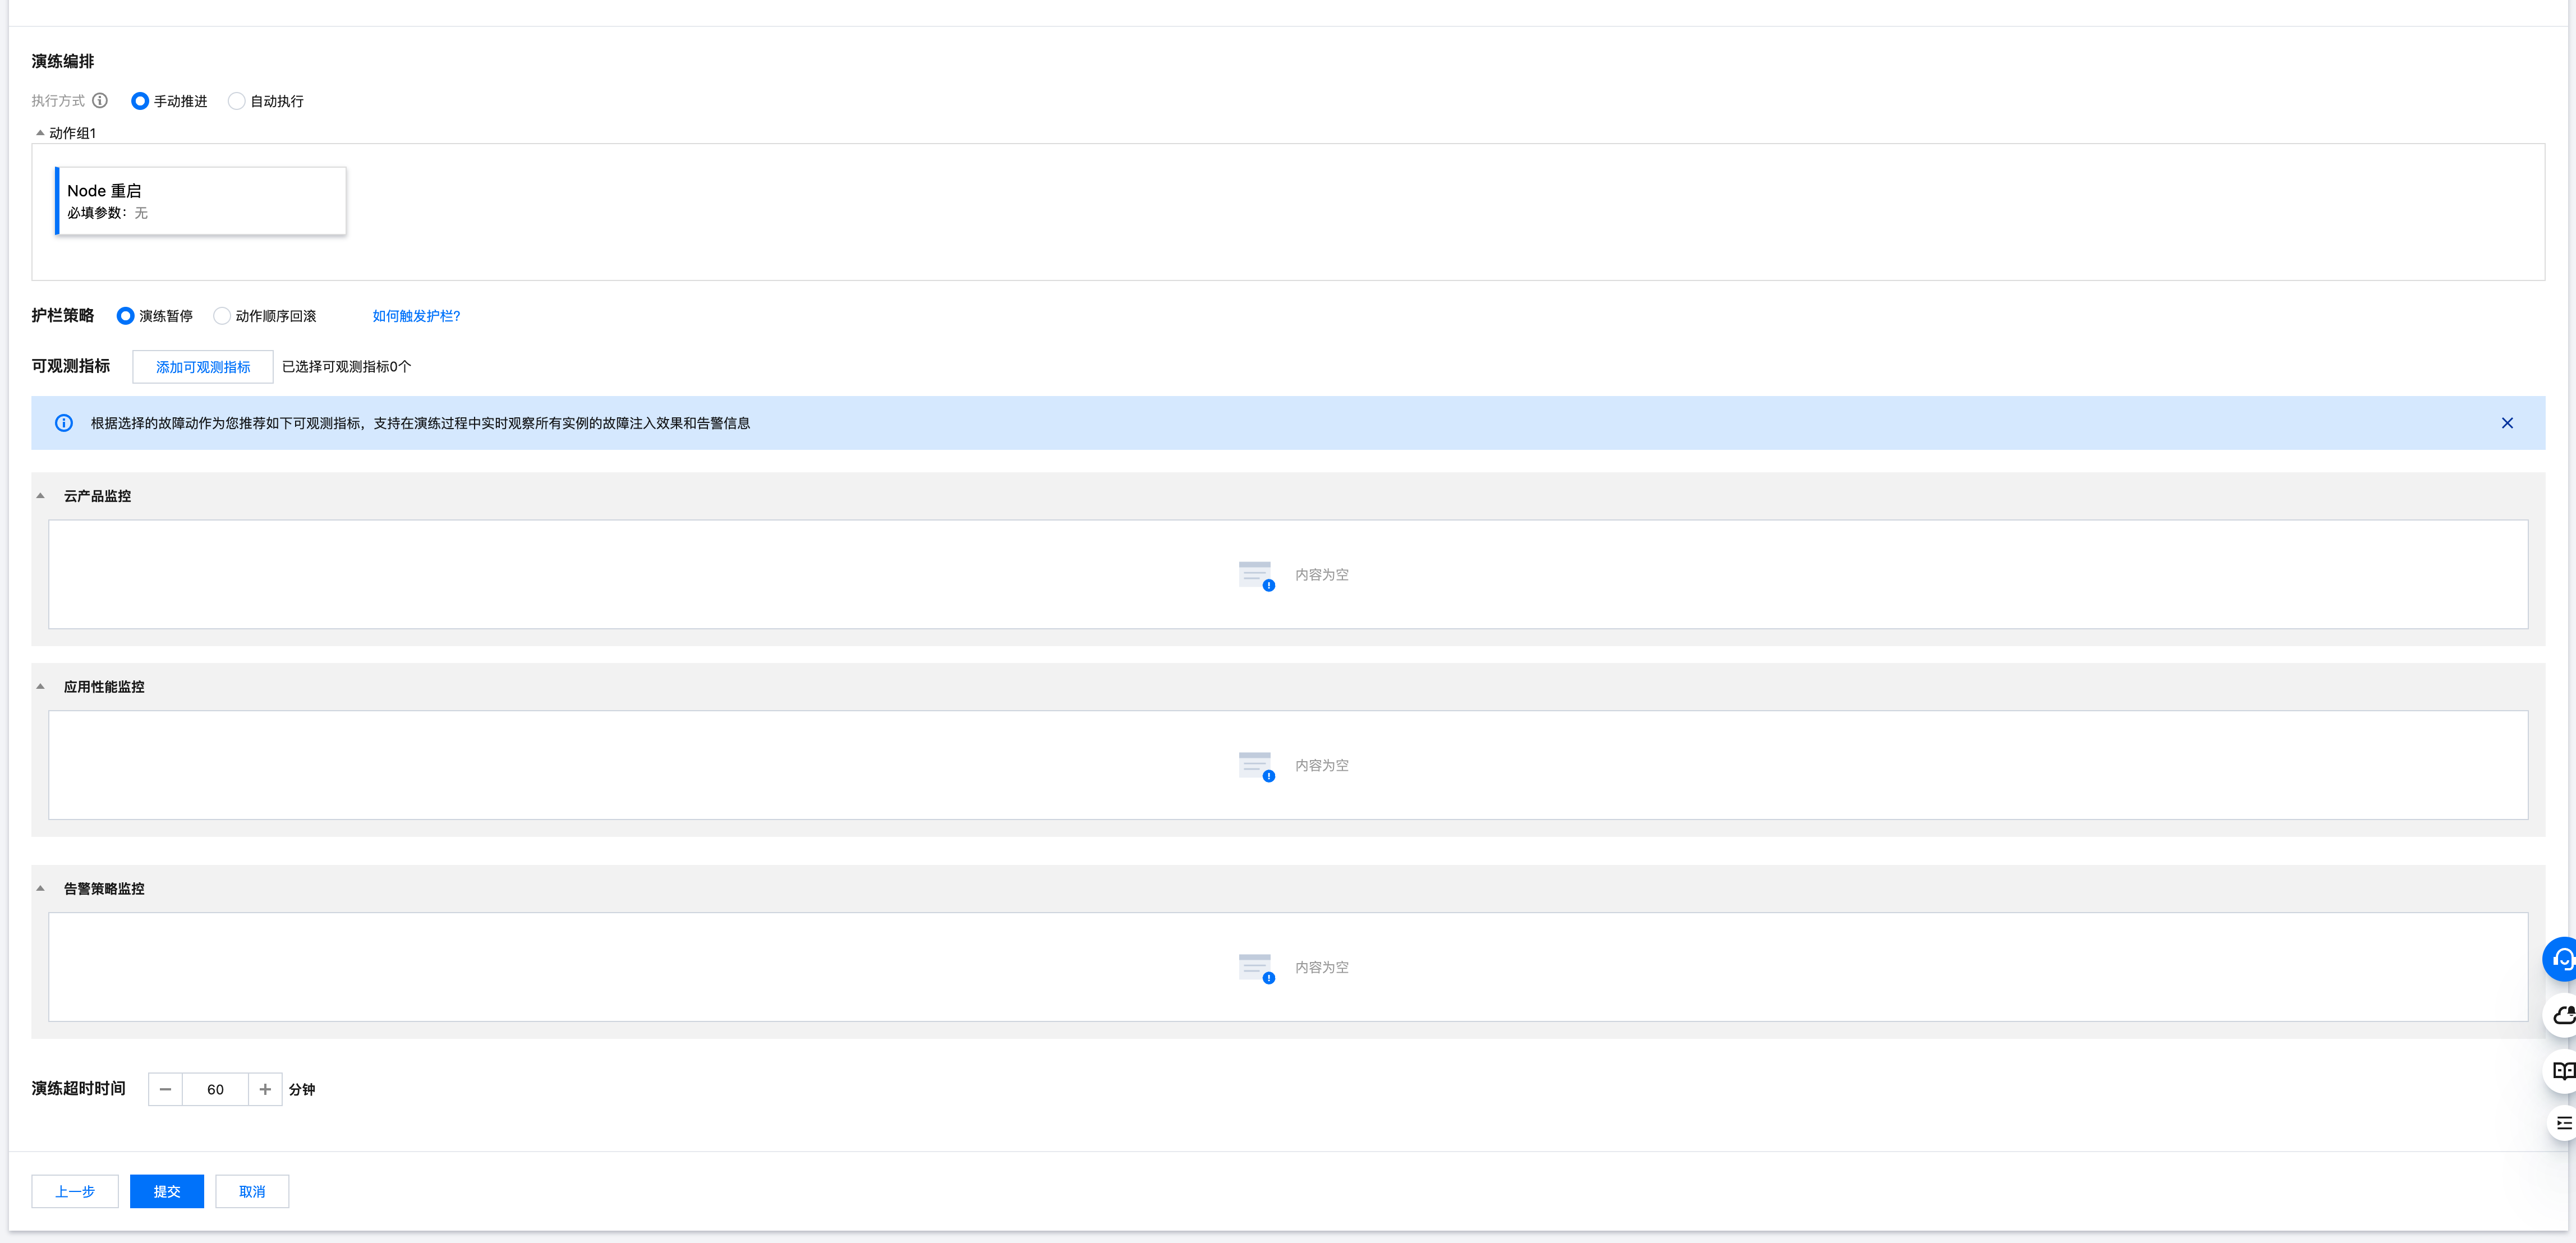Screen dimensions: 2576x1243
Task: Select the 手动推进 radio option
Action: click(140, 101)
